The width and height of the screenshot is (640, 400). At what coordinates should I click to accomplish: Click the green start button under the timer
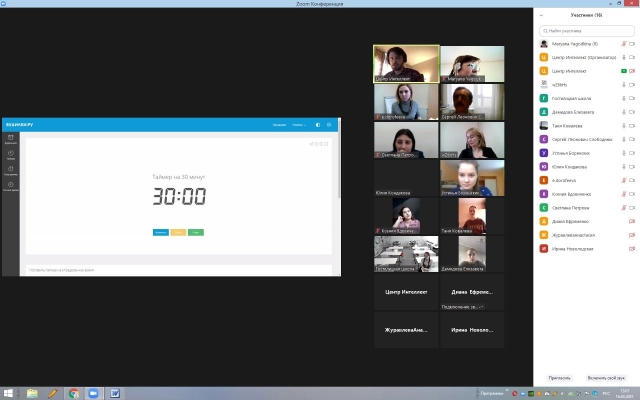(x=196, y=232)
